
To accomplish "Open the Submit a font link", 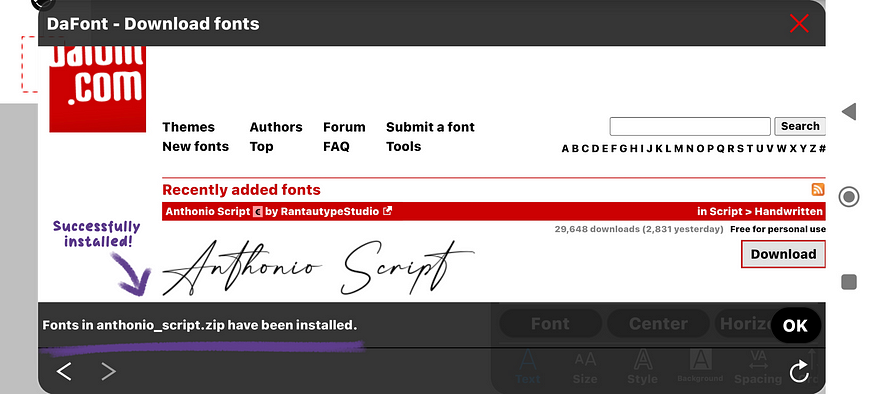I will (430, 127).
